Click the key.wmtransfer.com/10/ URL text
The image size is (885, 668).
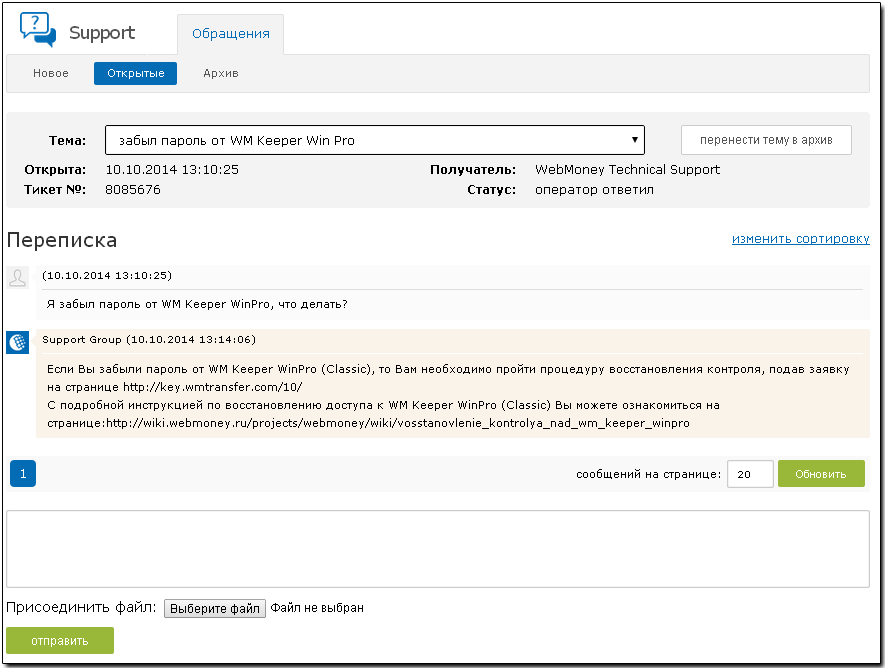pos(213,387)
